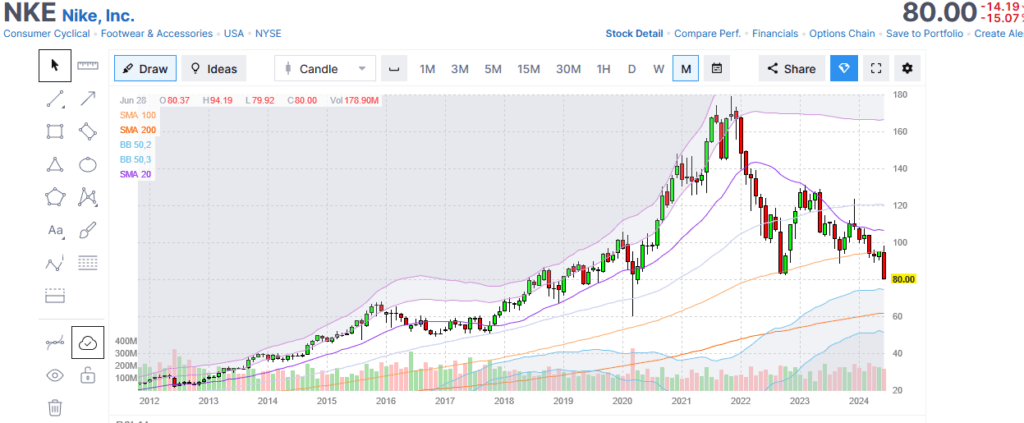Click the SMA 200 legend label

pyautogui.click(x=138, y=130)
